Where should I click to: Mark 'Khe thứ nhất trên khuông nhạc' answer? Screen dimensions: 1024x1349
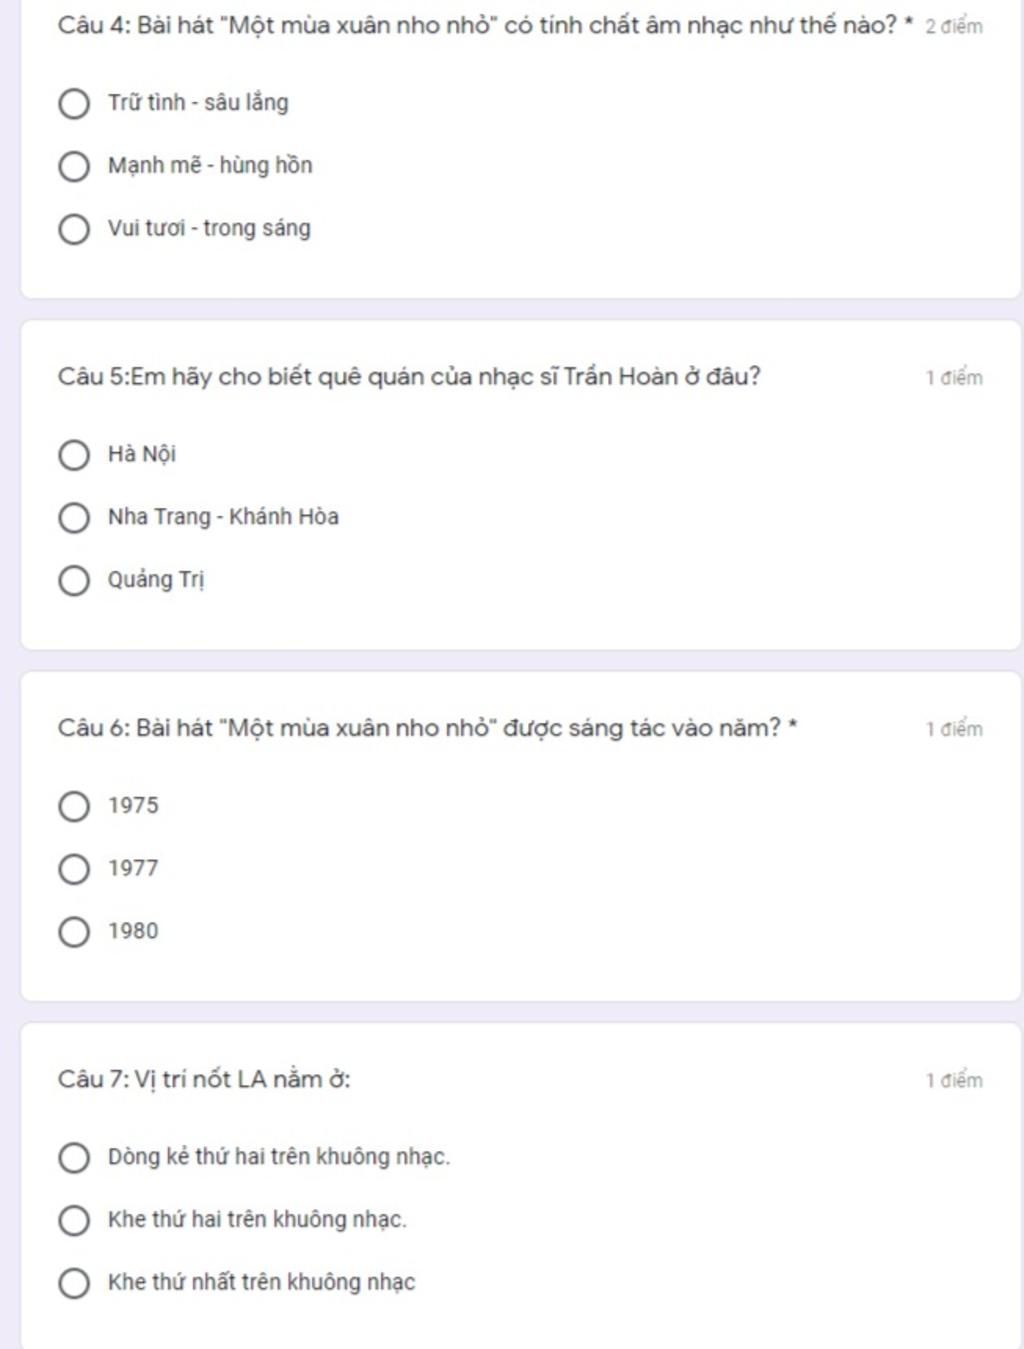(74, 1283)
